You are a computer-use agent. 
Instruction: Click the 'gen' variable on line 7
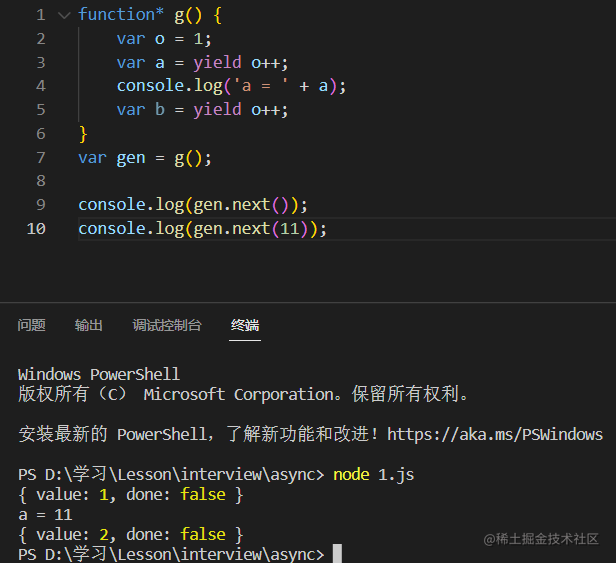click(x=131, y=158)
